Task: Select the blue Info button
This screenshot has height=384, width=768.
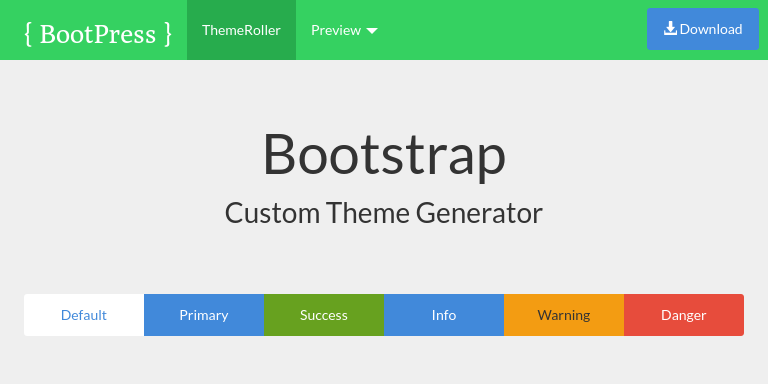Action: click(x=444, y=315)
